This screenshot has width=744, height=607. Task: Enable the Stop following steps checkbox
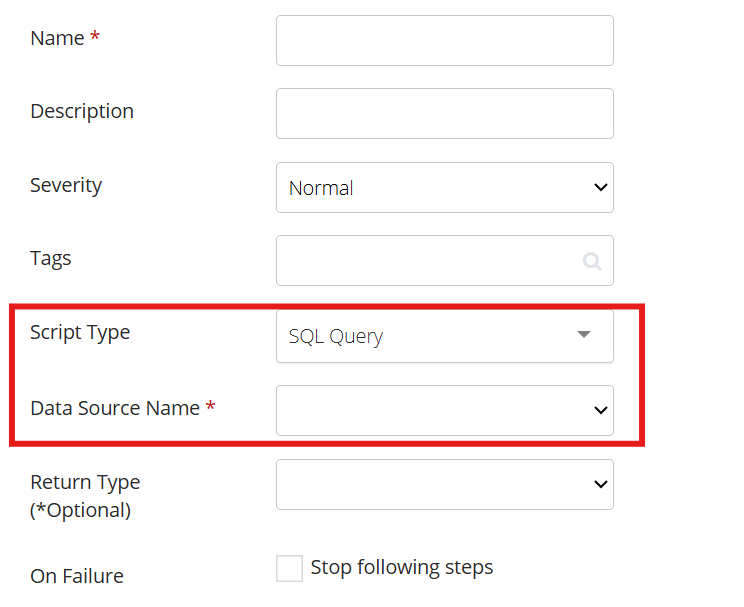(x=289, y=568)
